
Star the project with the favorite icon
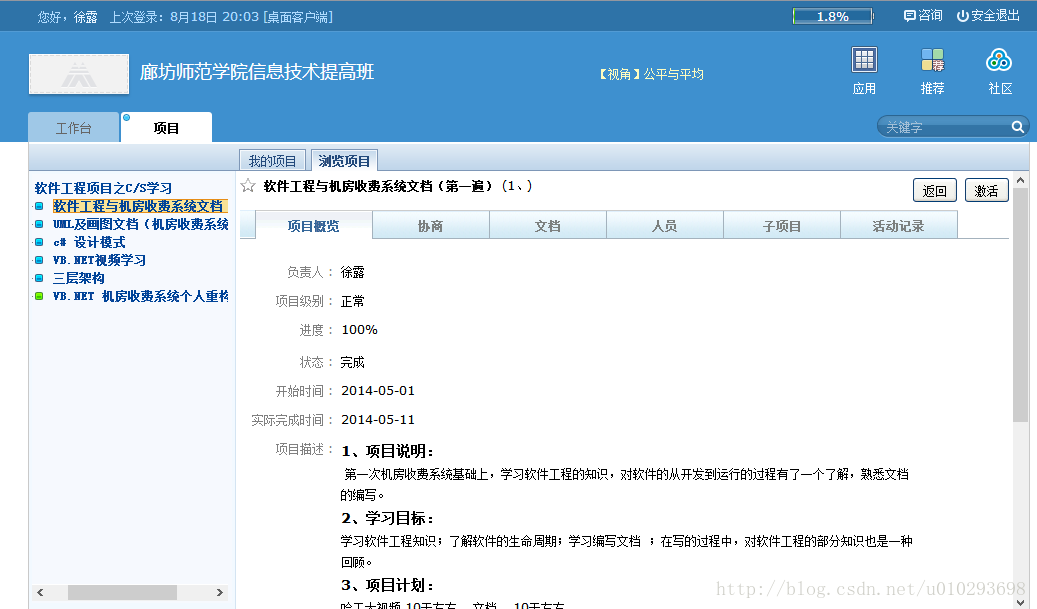click(x=248, y=186)
